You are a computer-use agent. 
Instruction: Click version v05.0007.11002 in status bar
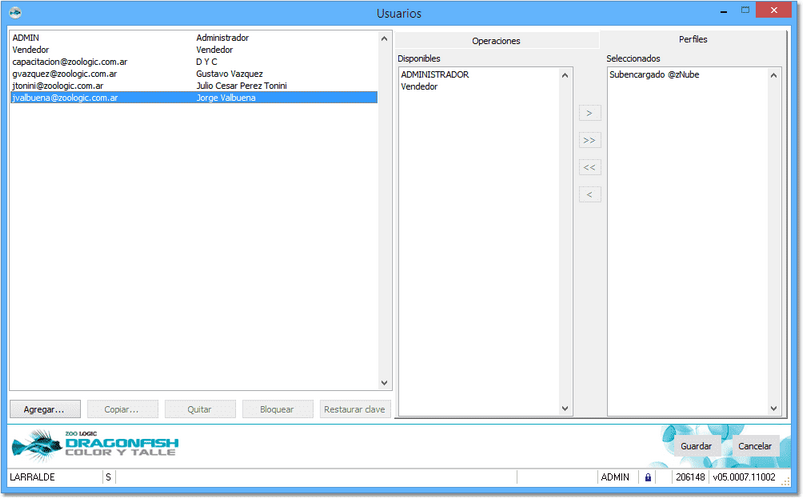pyautogui.click(x=744, y=477)
